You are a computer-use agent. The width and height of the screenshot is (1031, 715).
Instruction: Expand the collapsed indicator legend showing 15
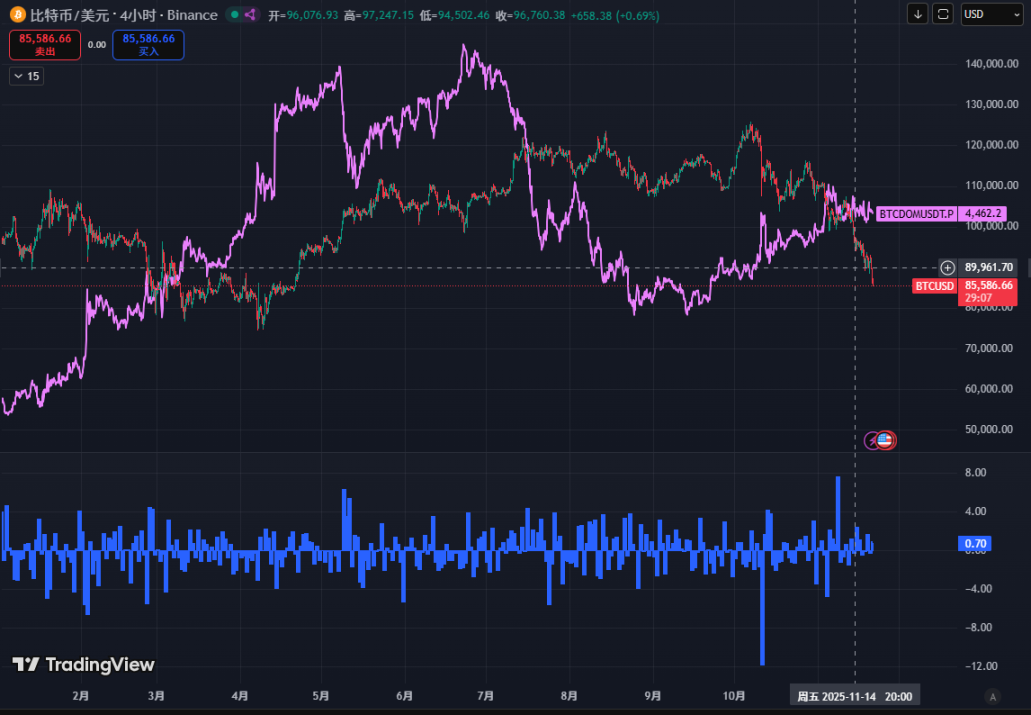(x=26, y=76)
